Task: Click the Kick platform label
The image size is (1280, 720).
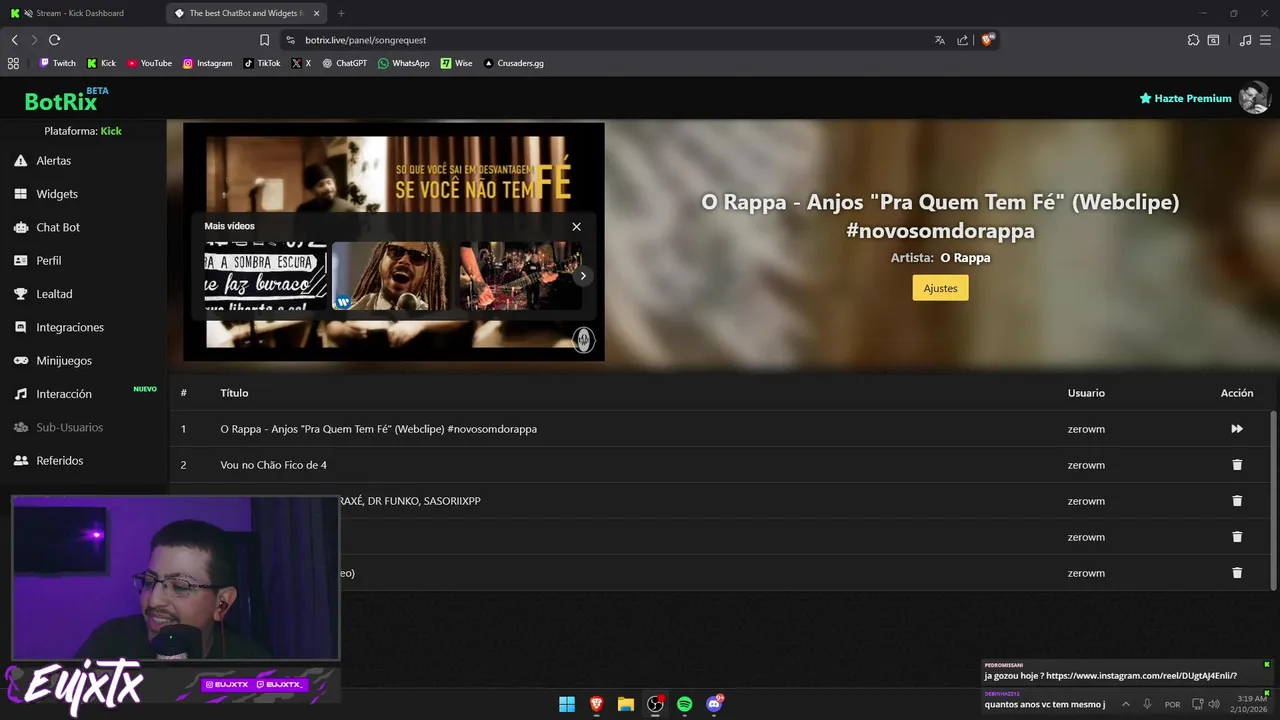Action: (111, 131)
